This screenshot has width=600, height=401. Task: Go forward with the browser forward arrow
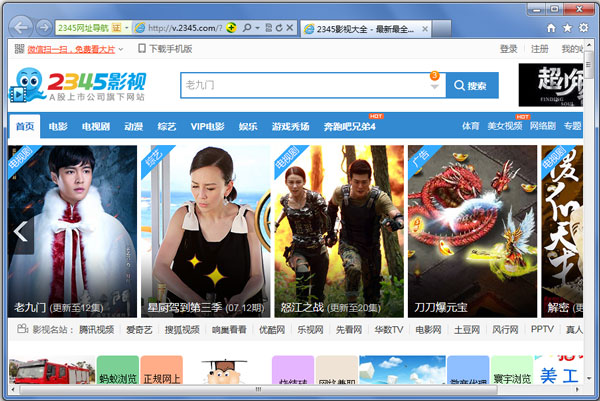coord(44,28)
